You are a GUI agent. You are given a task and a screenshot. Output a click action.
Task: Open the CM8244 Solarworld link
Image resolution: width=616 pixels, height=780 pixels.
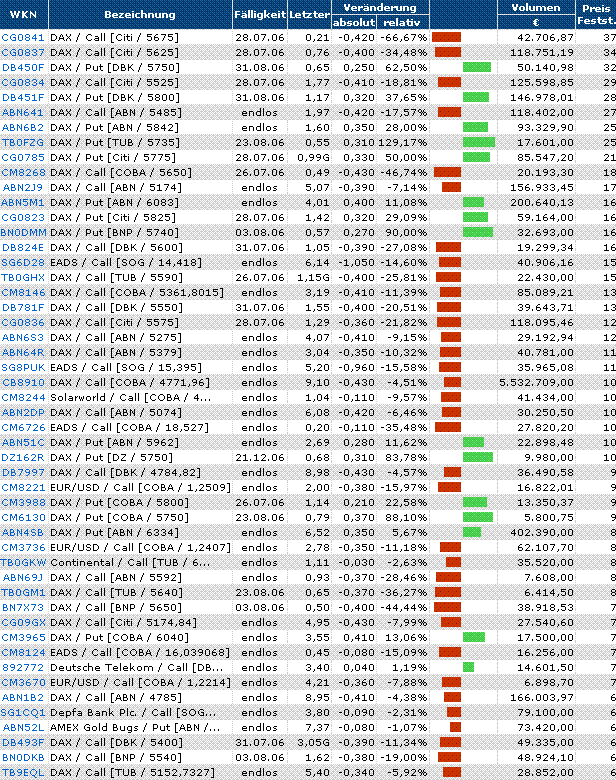(23, 397)
